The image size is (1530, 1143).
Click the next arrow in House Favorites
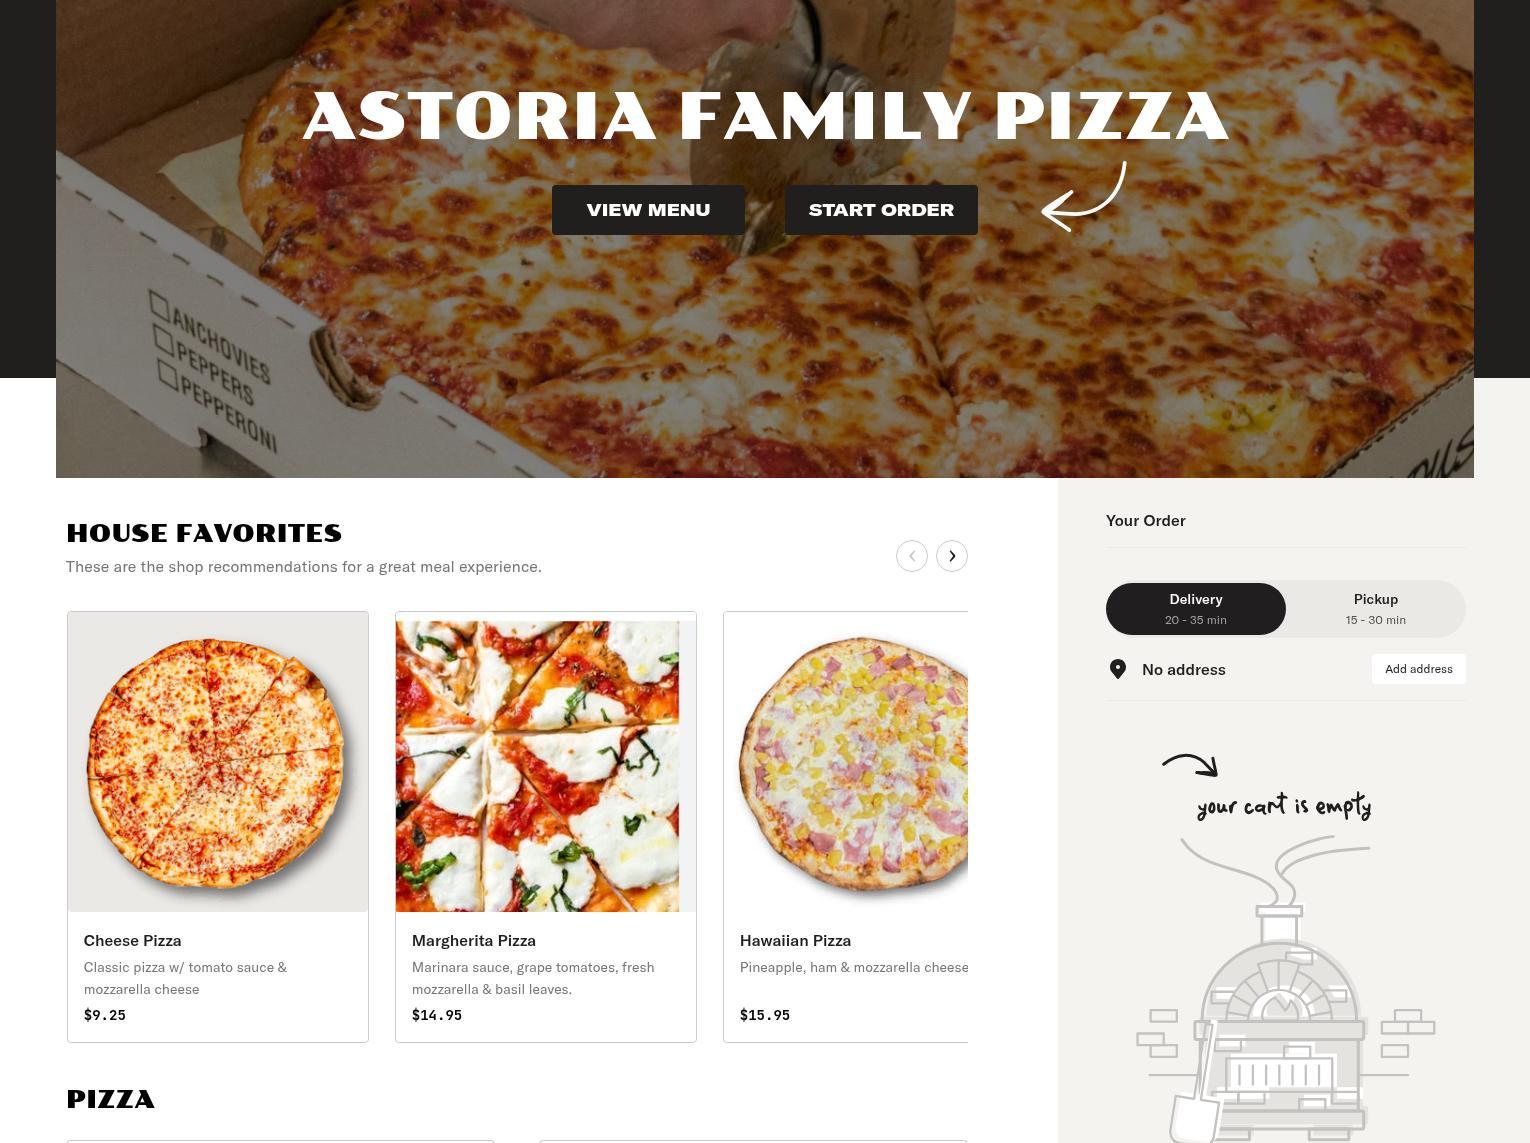coord(951,556)
